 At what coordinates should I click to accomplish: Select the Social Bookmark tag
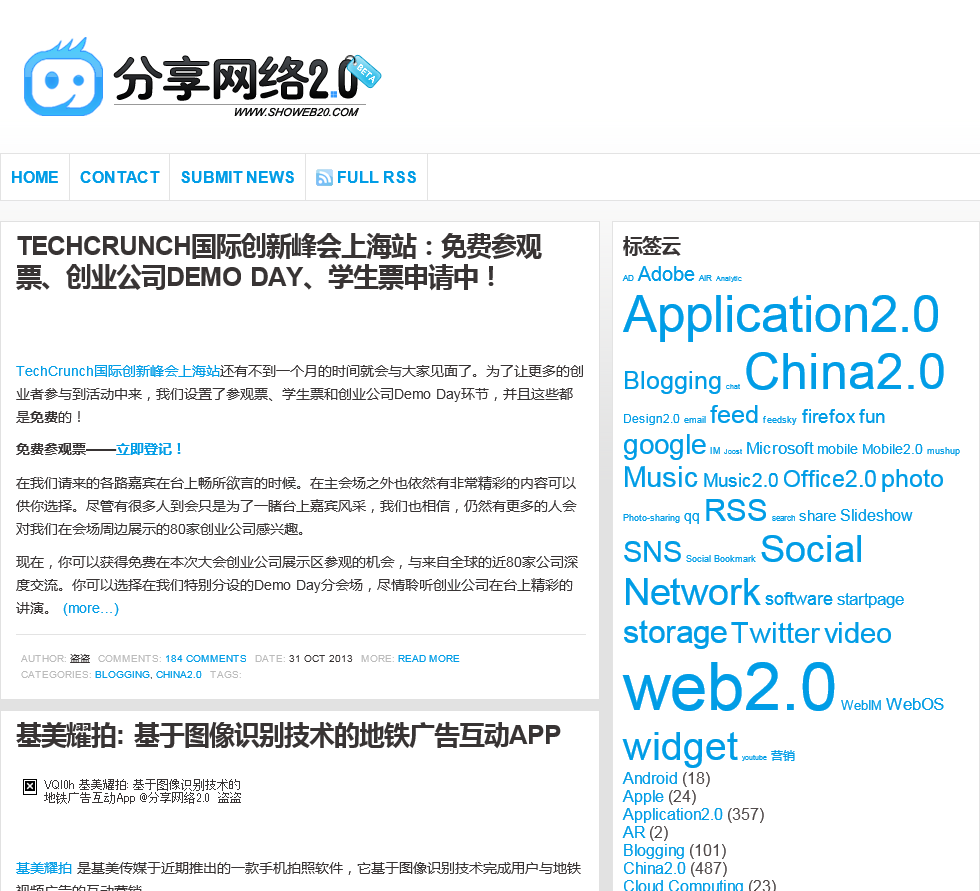pos(721,559)
